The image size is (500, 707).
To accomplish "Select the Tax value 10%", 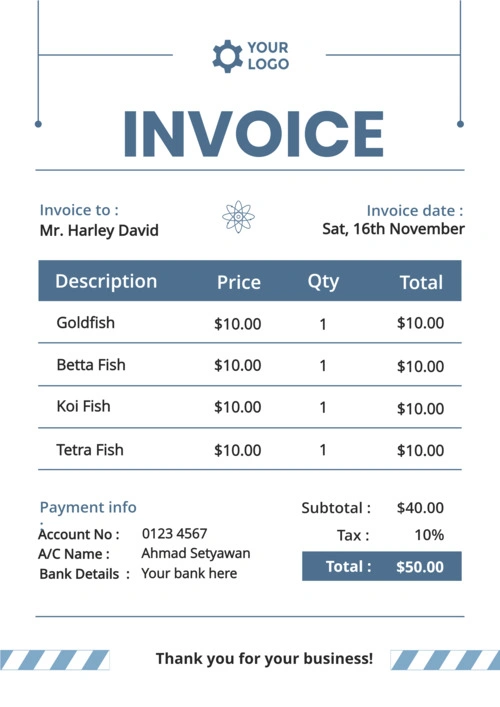I will (429, 535).
